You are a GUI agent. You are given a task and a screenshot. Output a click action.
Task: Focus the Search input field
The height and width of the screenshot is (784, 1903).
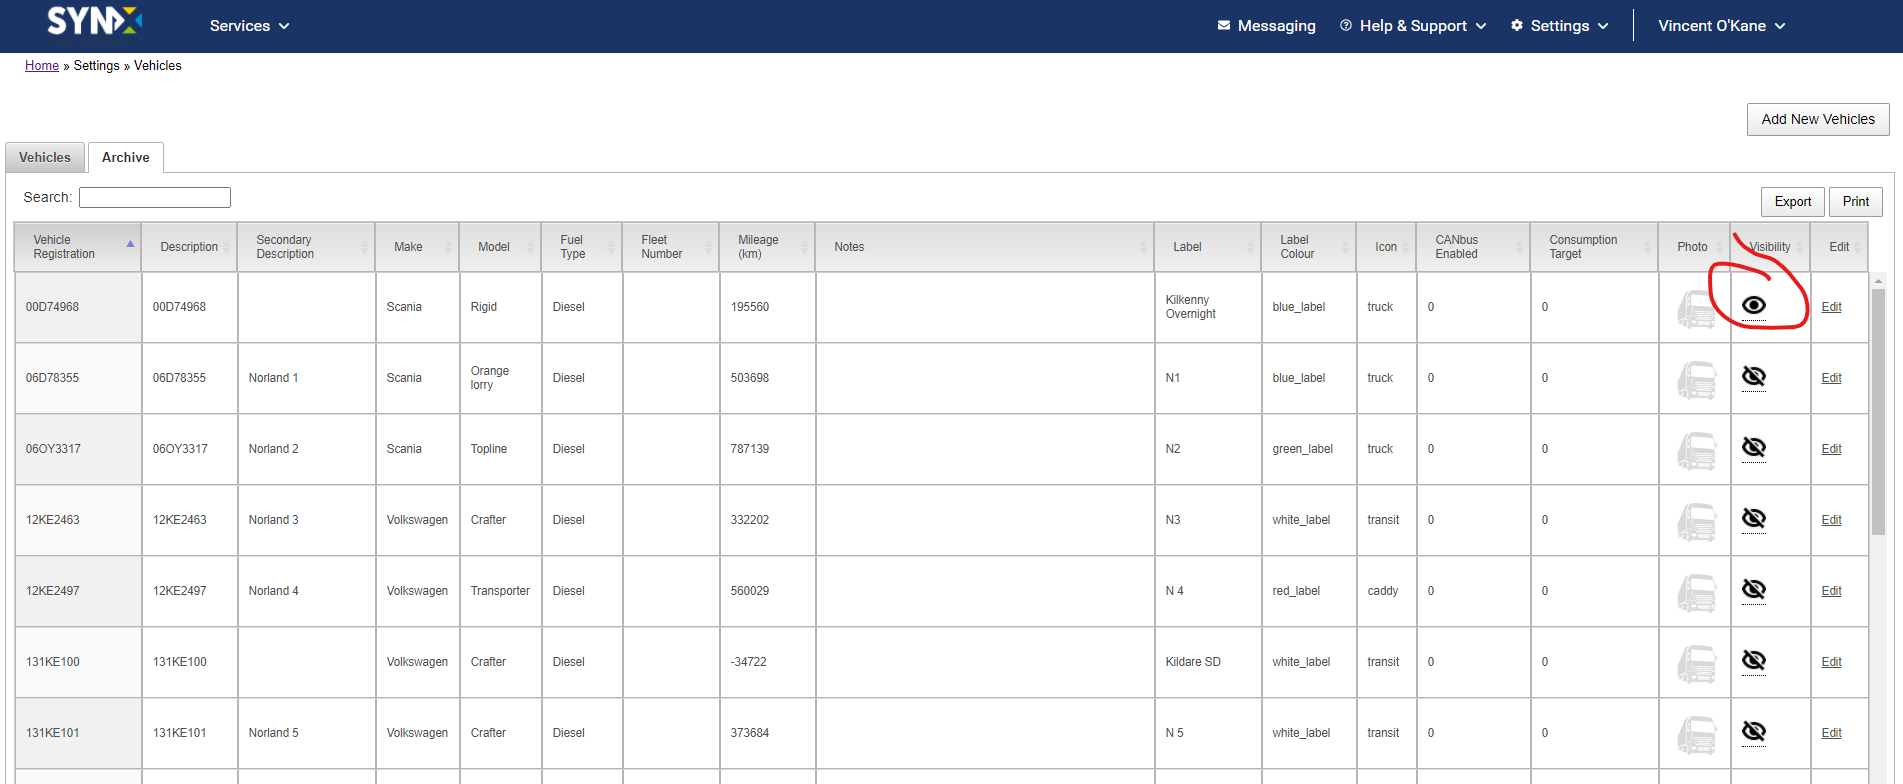pos(155,197)
